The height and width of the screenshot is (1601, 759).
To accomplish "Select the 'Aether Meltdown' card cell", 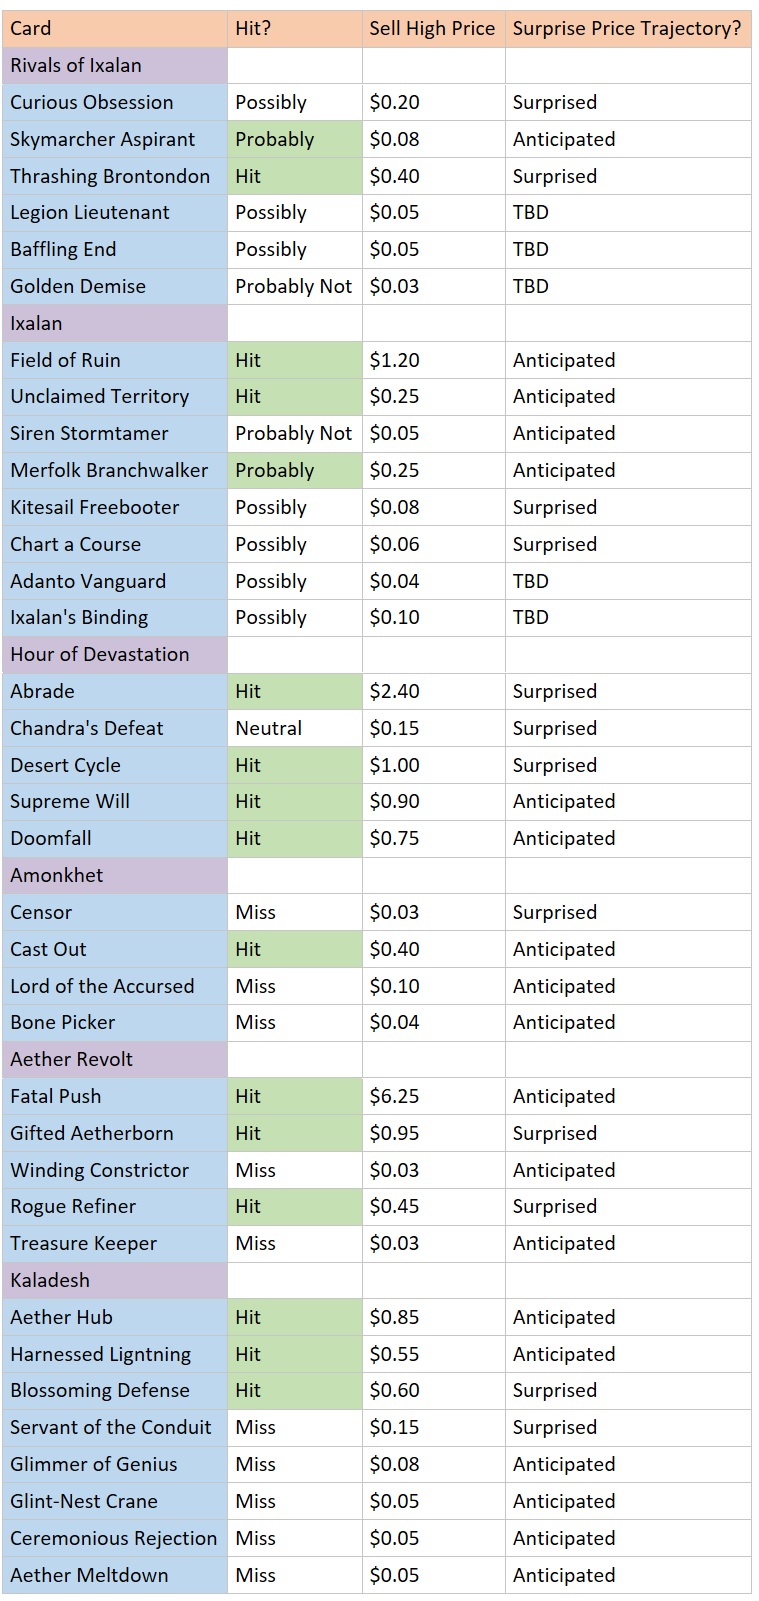I will point(115,1575).
